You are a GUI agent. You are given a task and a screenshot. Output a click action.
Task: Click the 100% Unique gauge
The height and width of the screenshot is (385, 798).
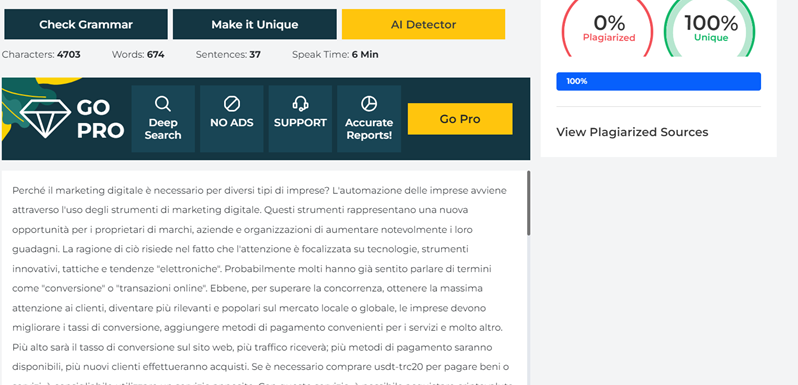pos(710,29)
